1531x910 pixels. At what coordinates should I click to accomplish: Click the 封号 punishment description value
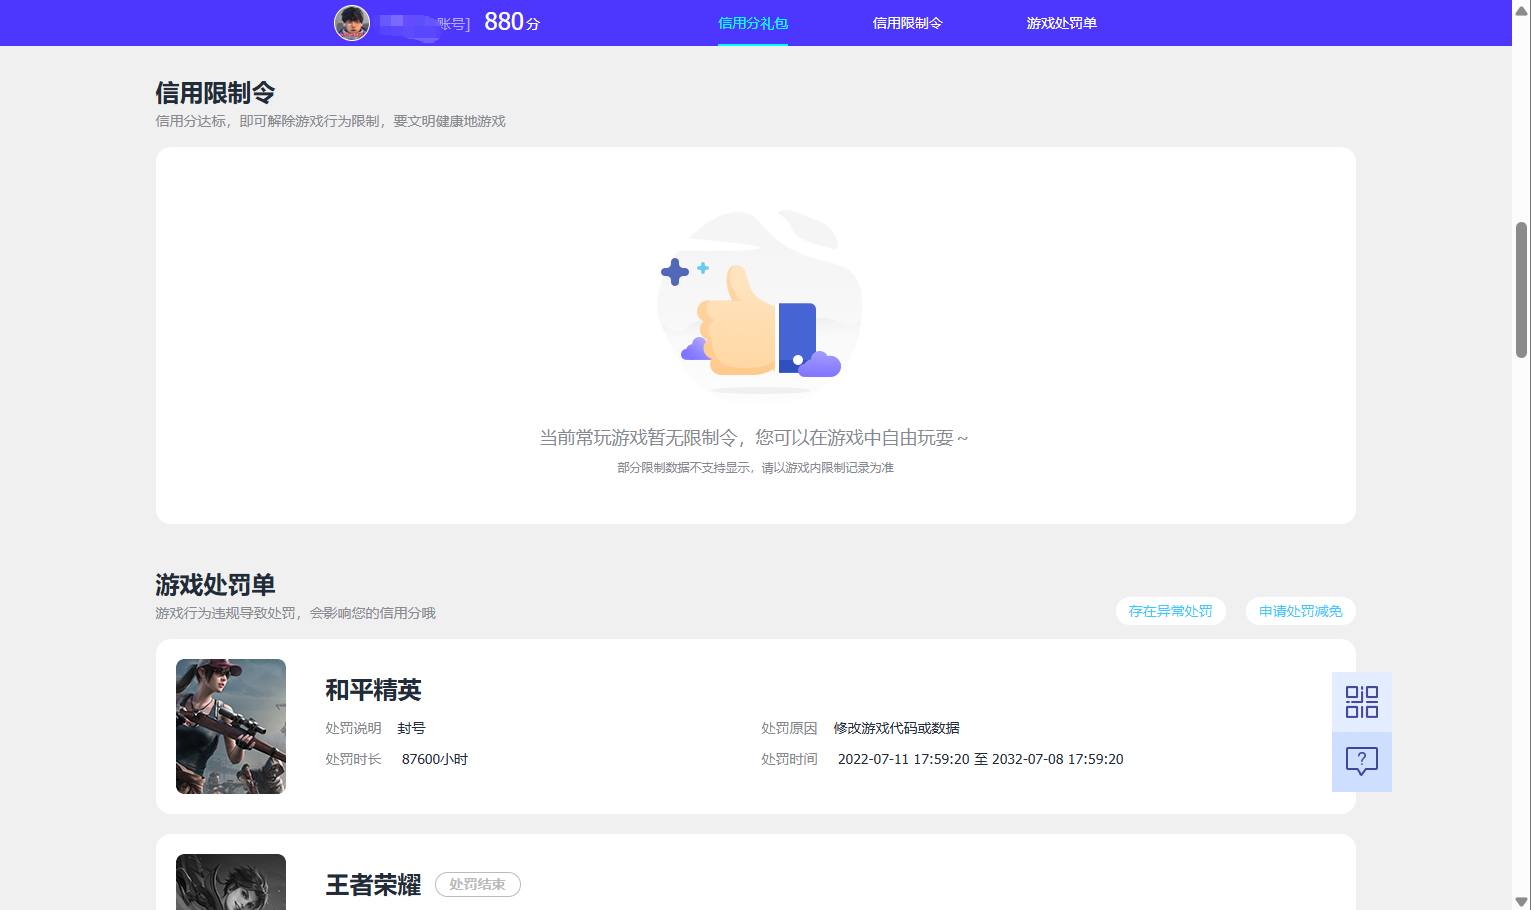[411, 728]
